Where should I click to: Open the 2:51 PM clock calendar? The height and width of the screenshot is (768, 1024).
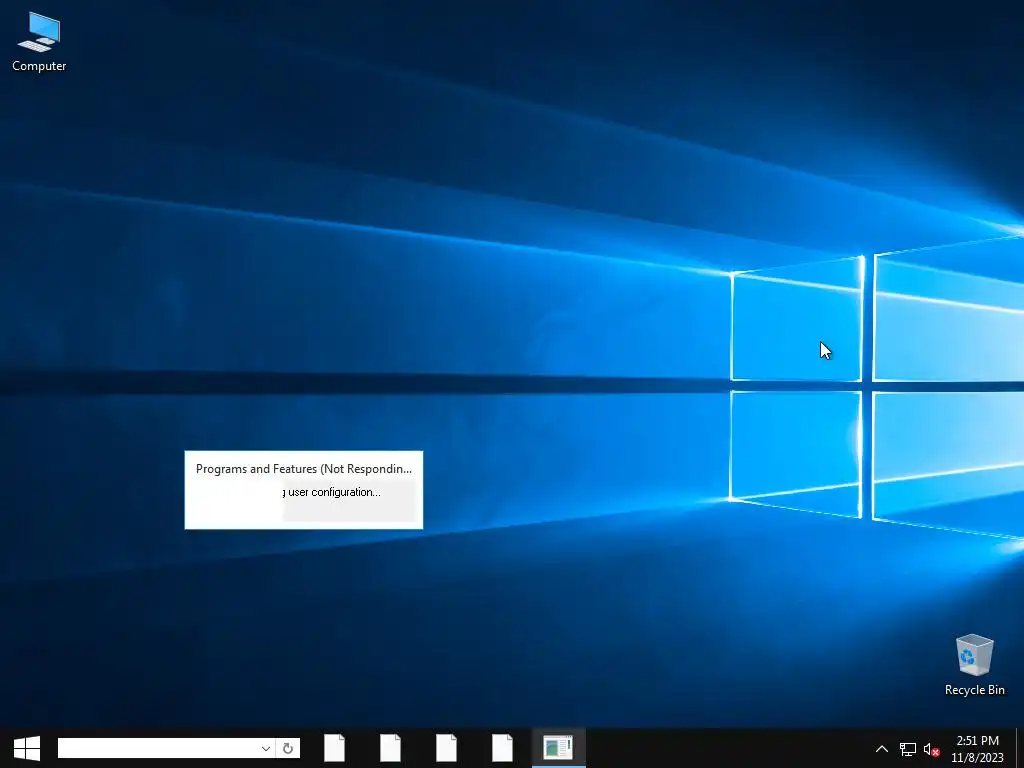point(977,749)
